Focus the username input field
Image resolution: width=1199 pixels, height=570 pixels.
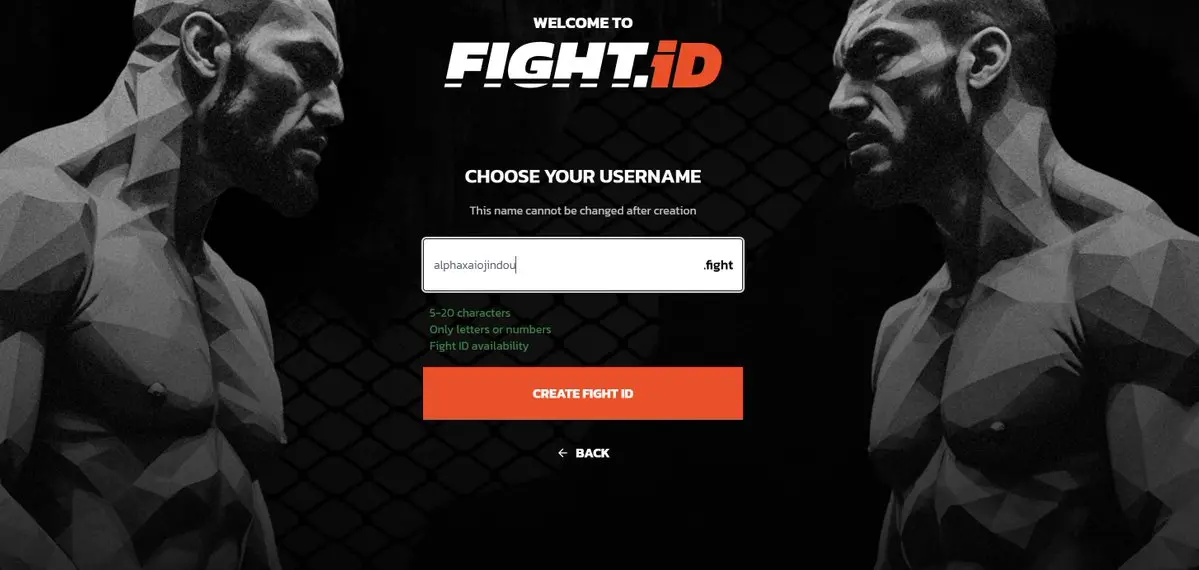click(583, 265)
